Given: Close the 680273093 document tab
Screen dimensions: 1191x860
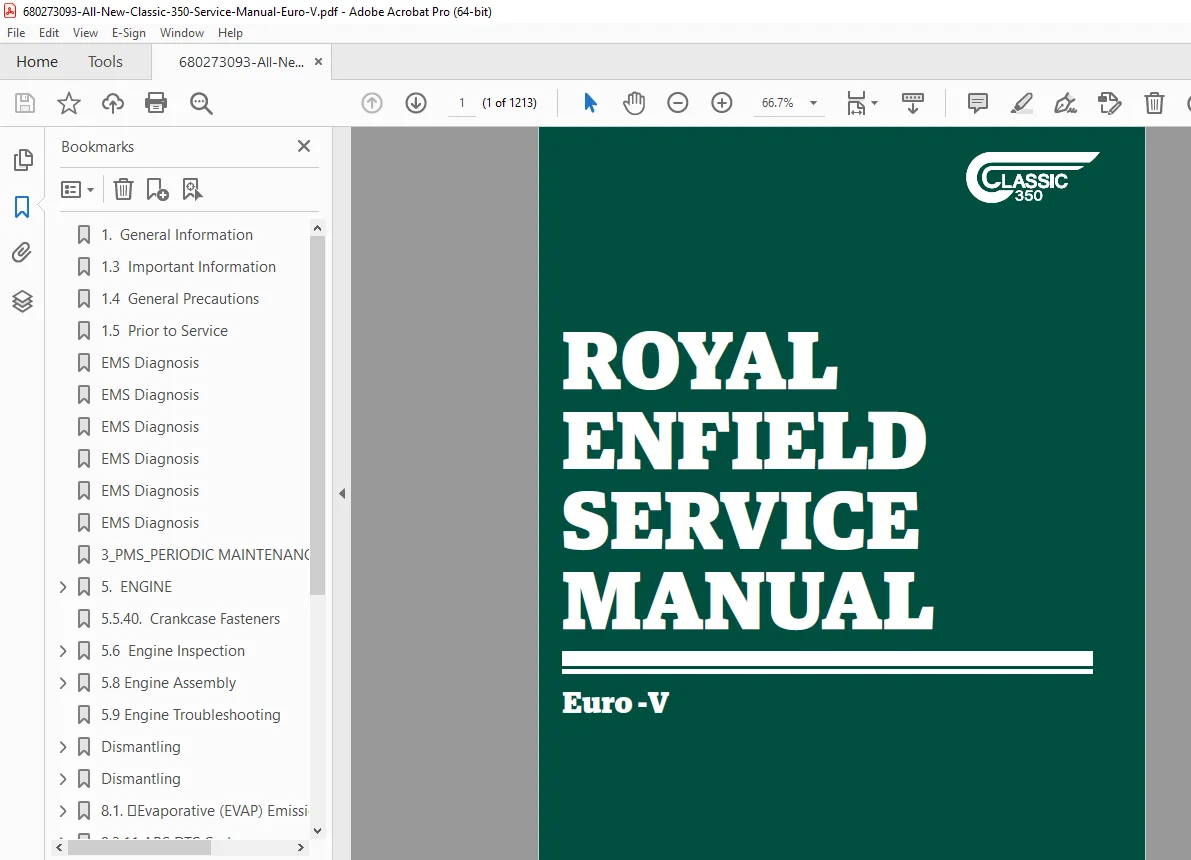Looking at the screenshot, I should coord(318,62).
